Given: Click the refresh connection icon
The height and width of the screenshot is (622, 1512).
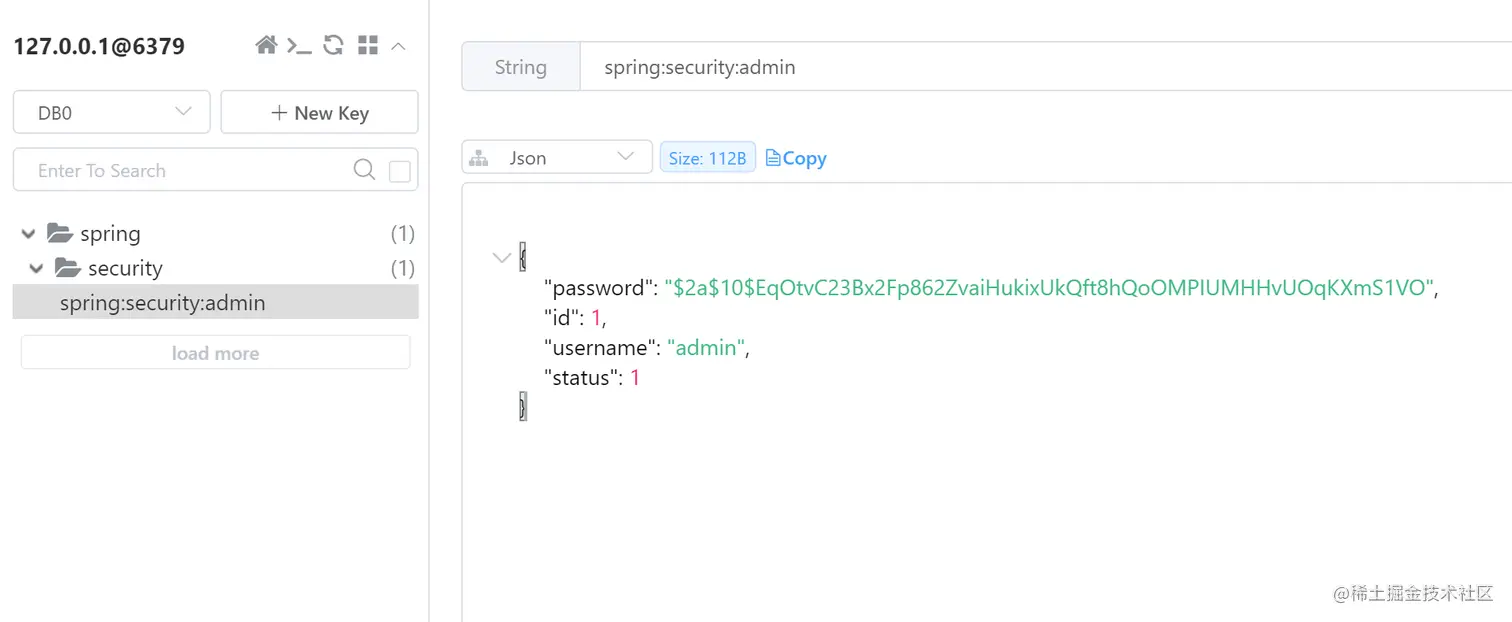Looking at the screenshot, I should (333, 45).
